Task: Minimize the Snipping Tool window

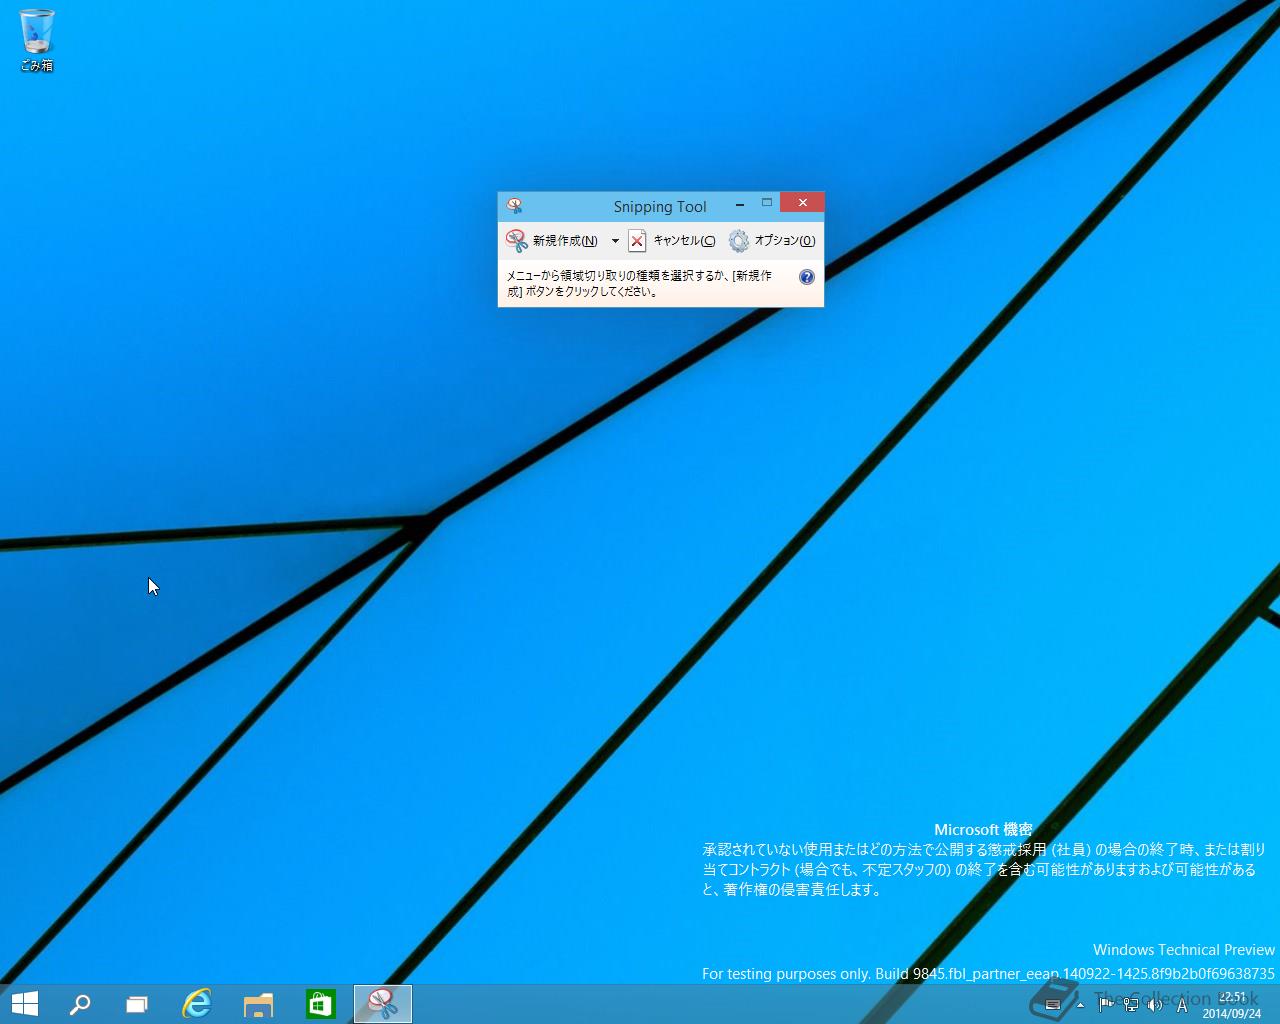Action: (x=740, y=203)
